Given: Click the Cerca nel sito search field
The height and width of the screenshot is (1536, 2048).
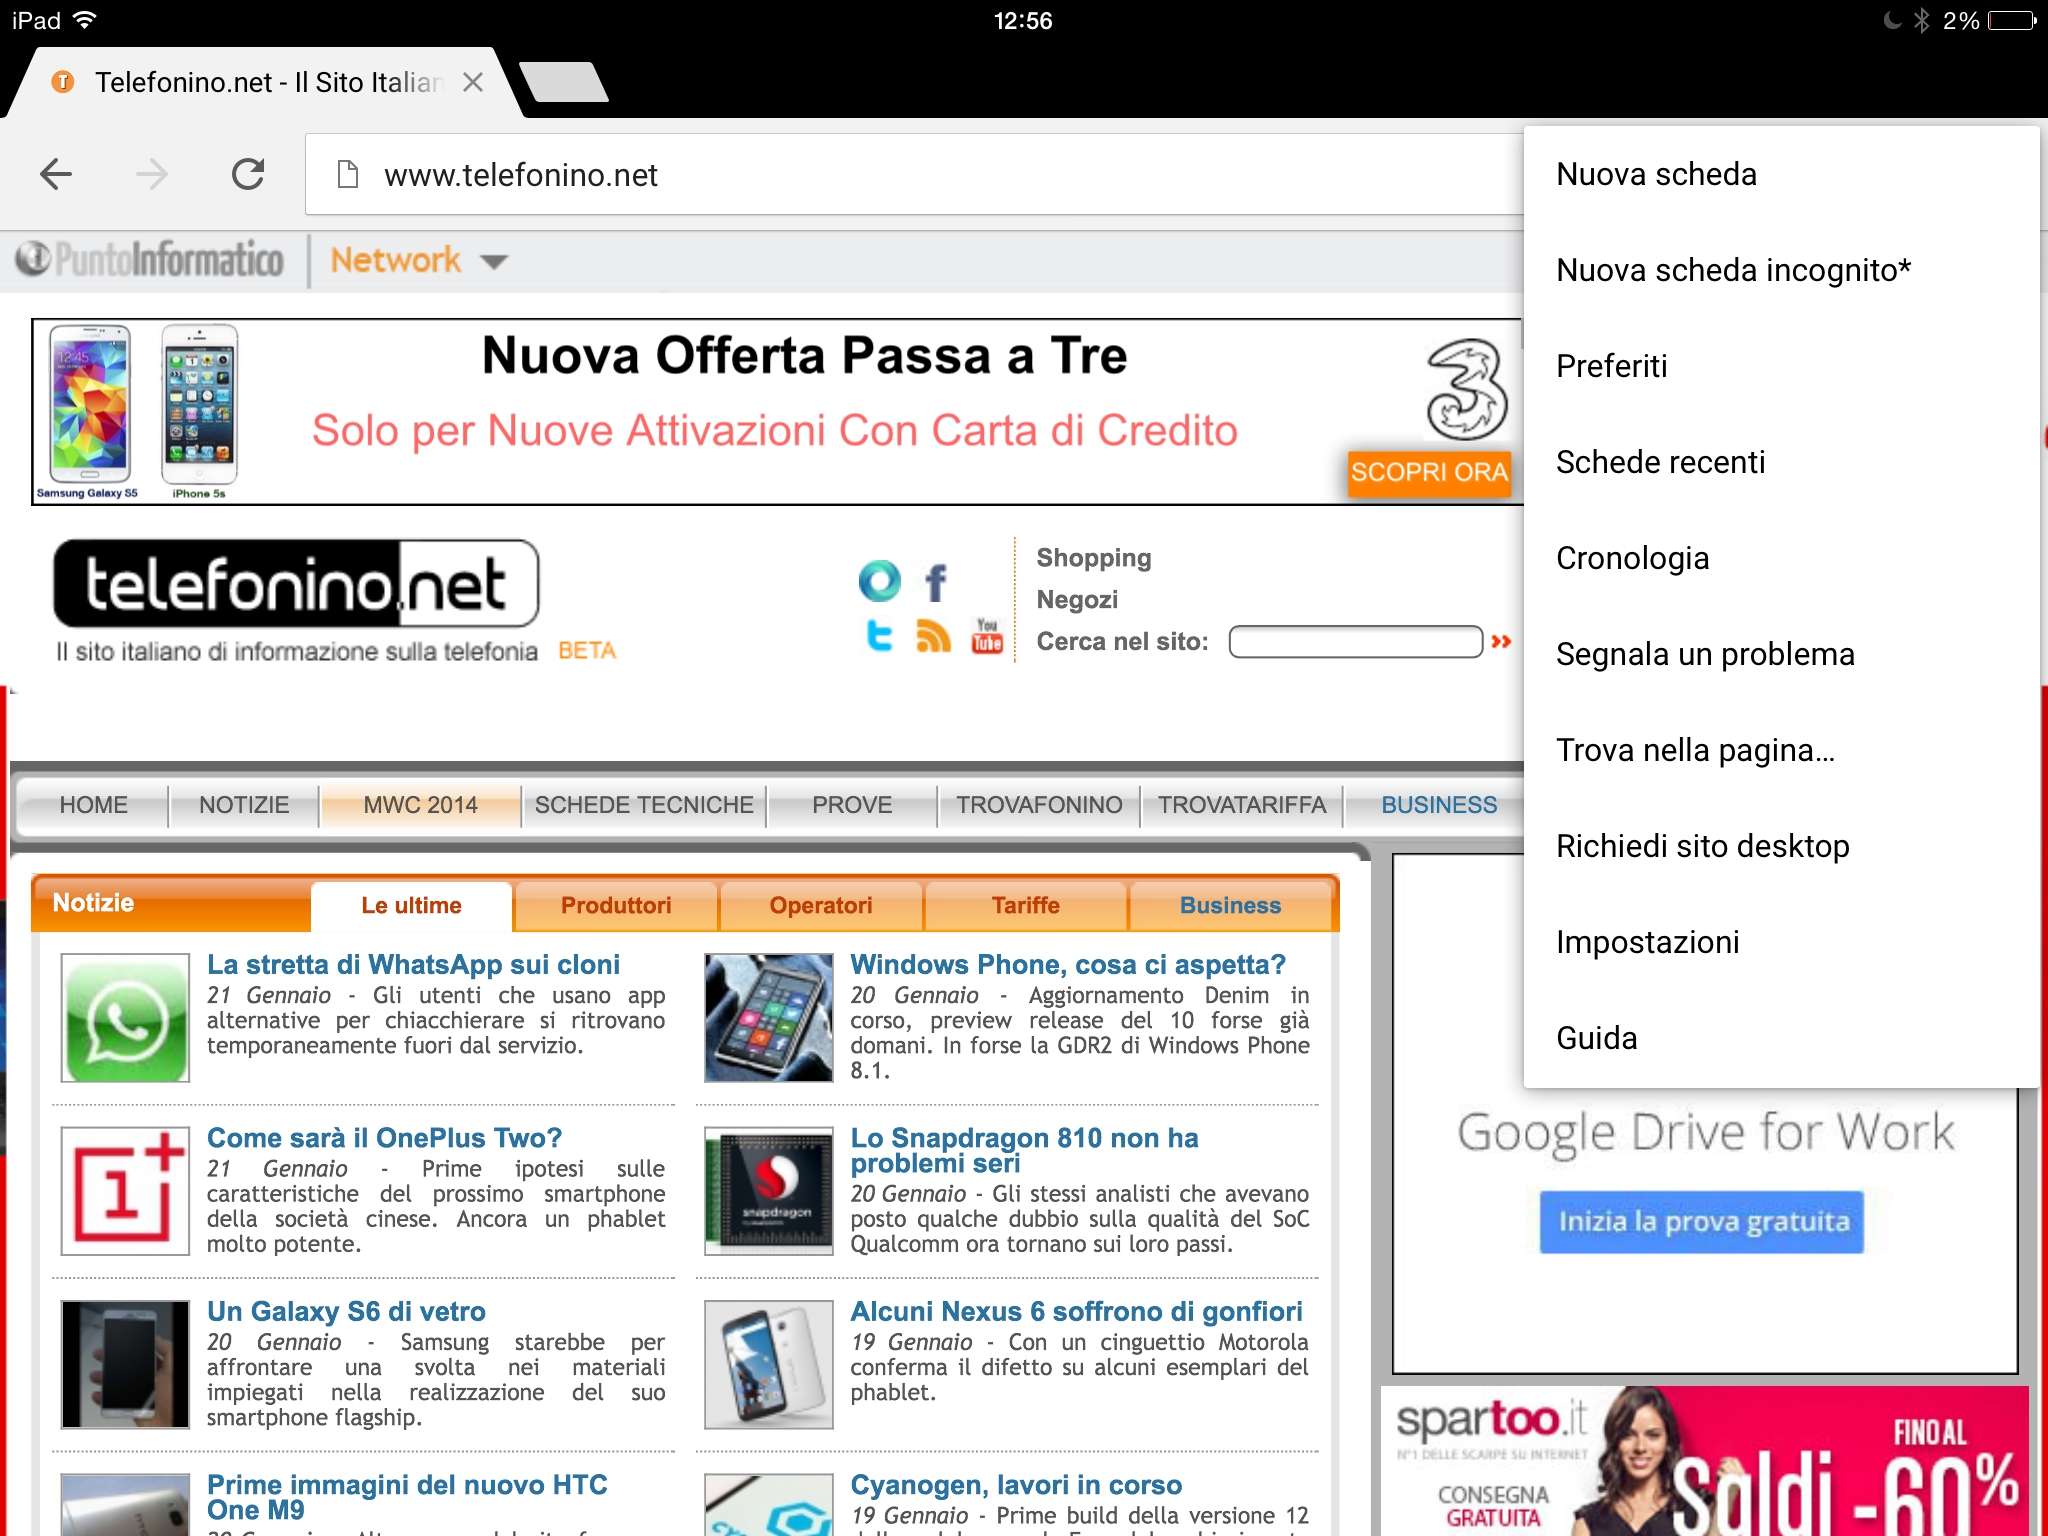Looking at the screenshot, I should (1355, 642).
